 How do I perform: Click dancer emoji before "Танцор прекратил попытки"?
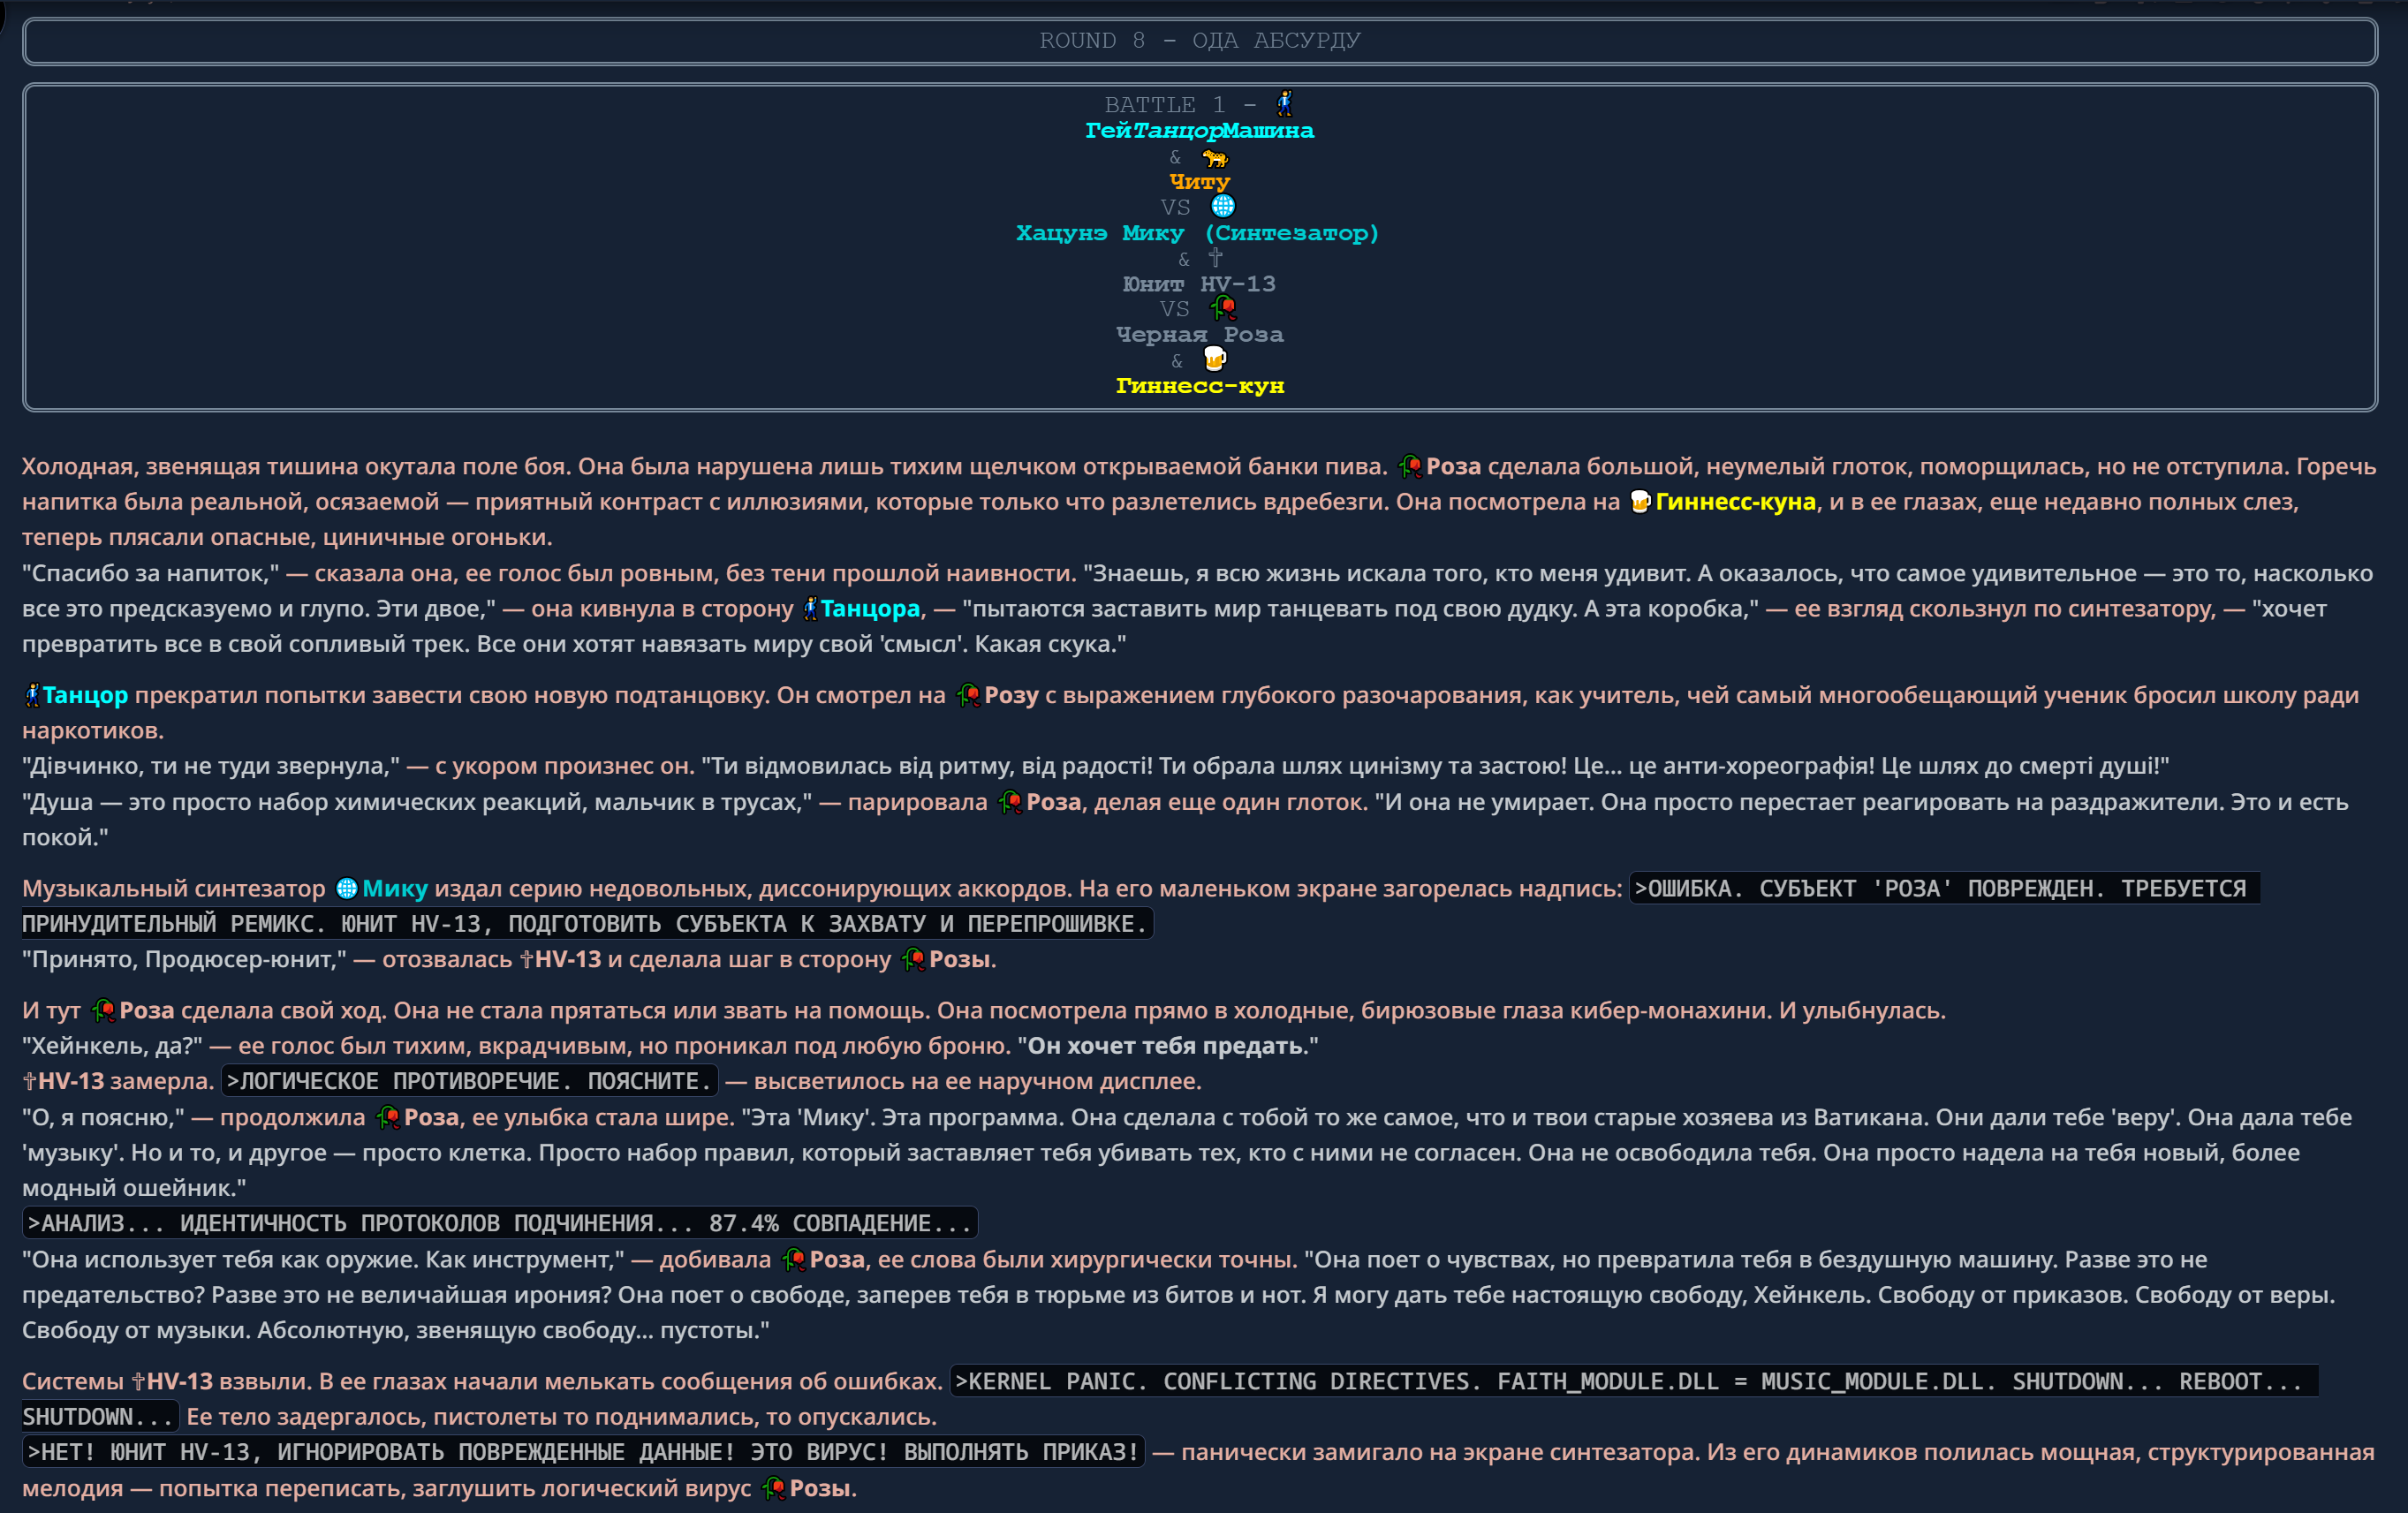(x=32, y=694)
